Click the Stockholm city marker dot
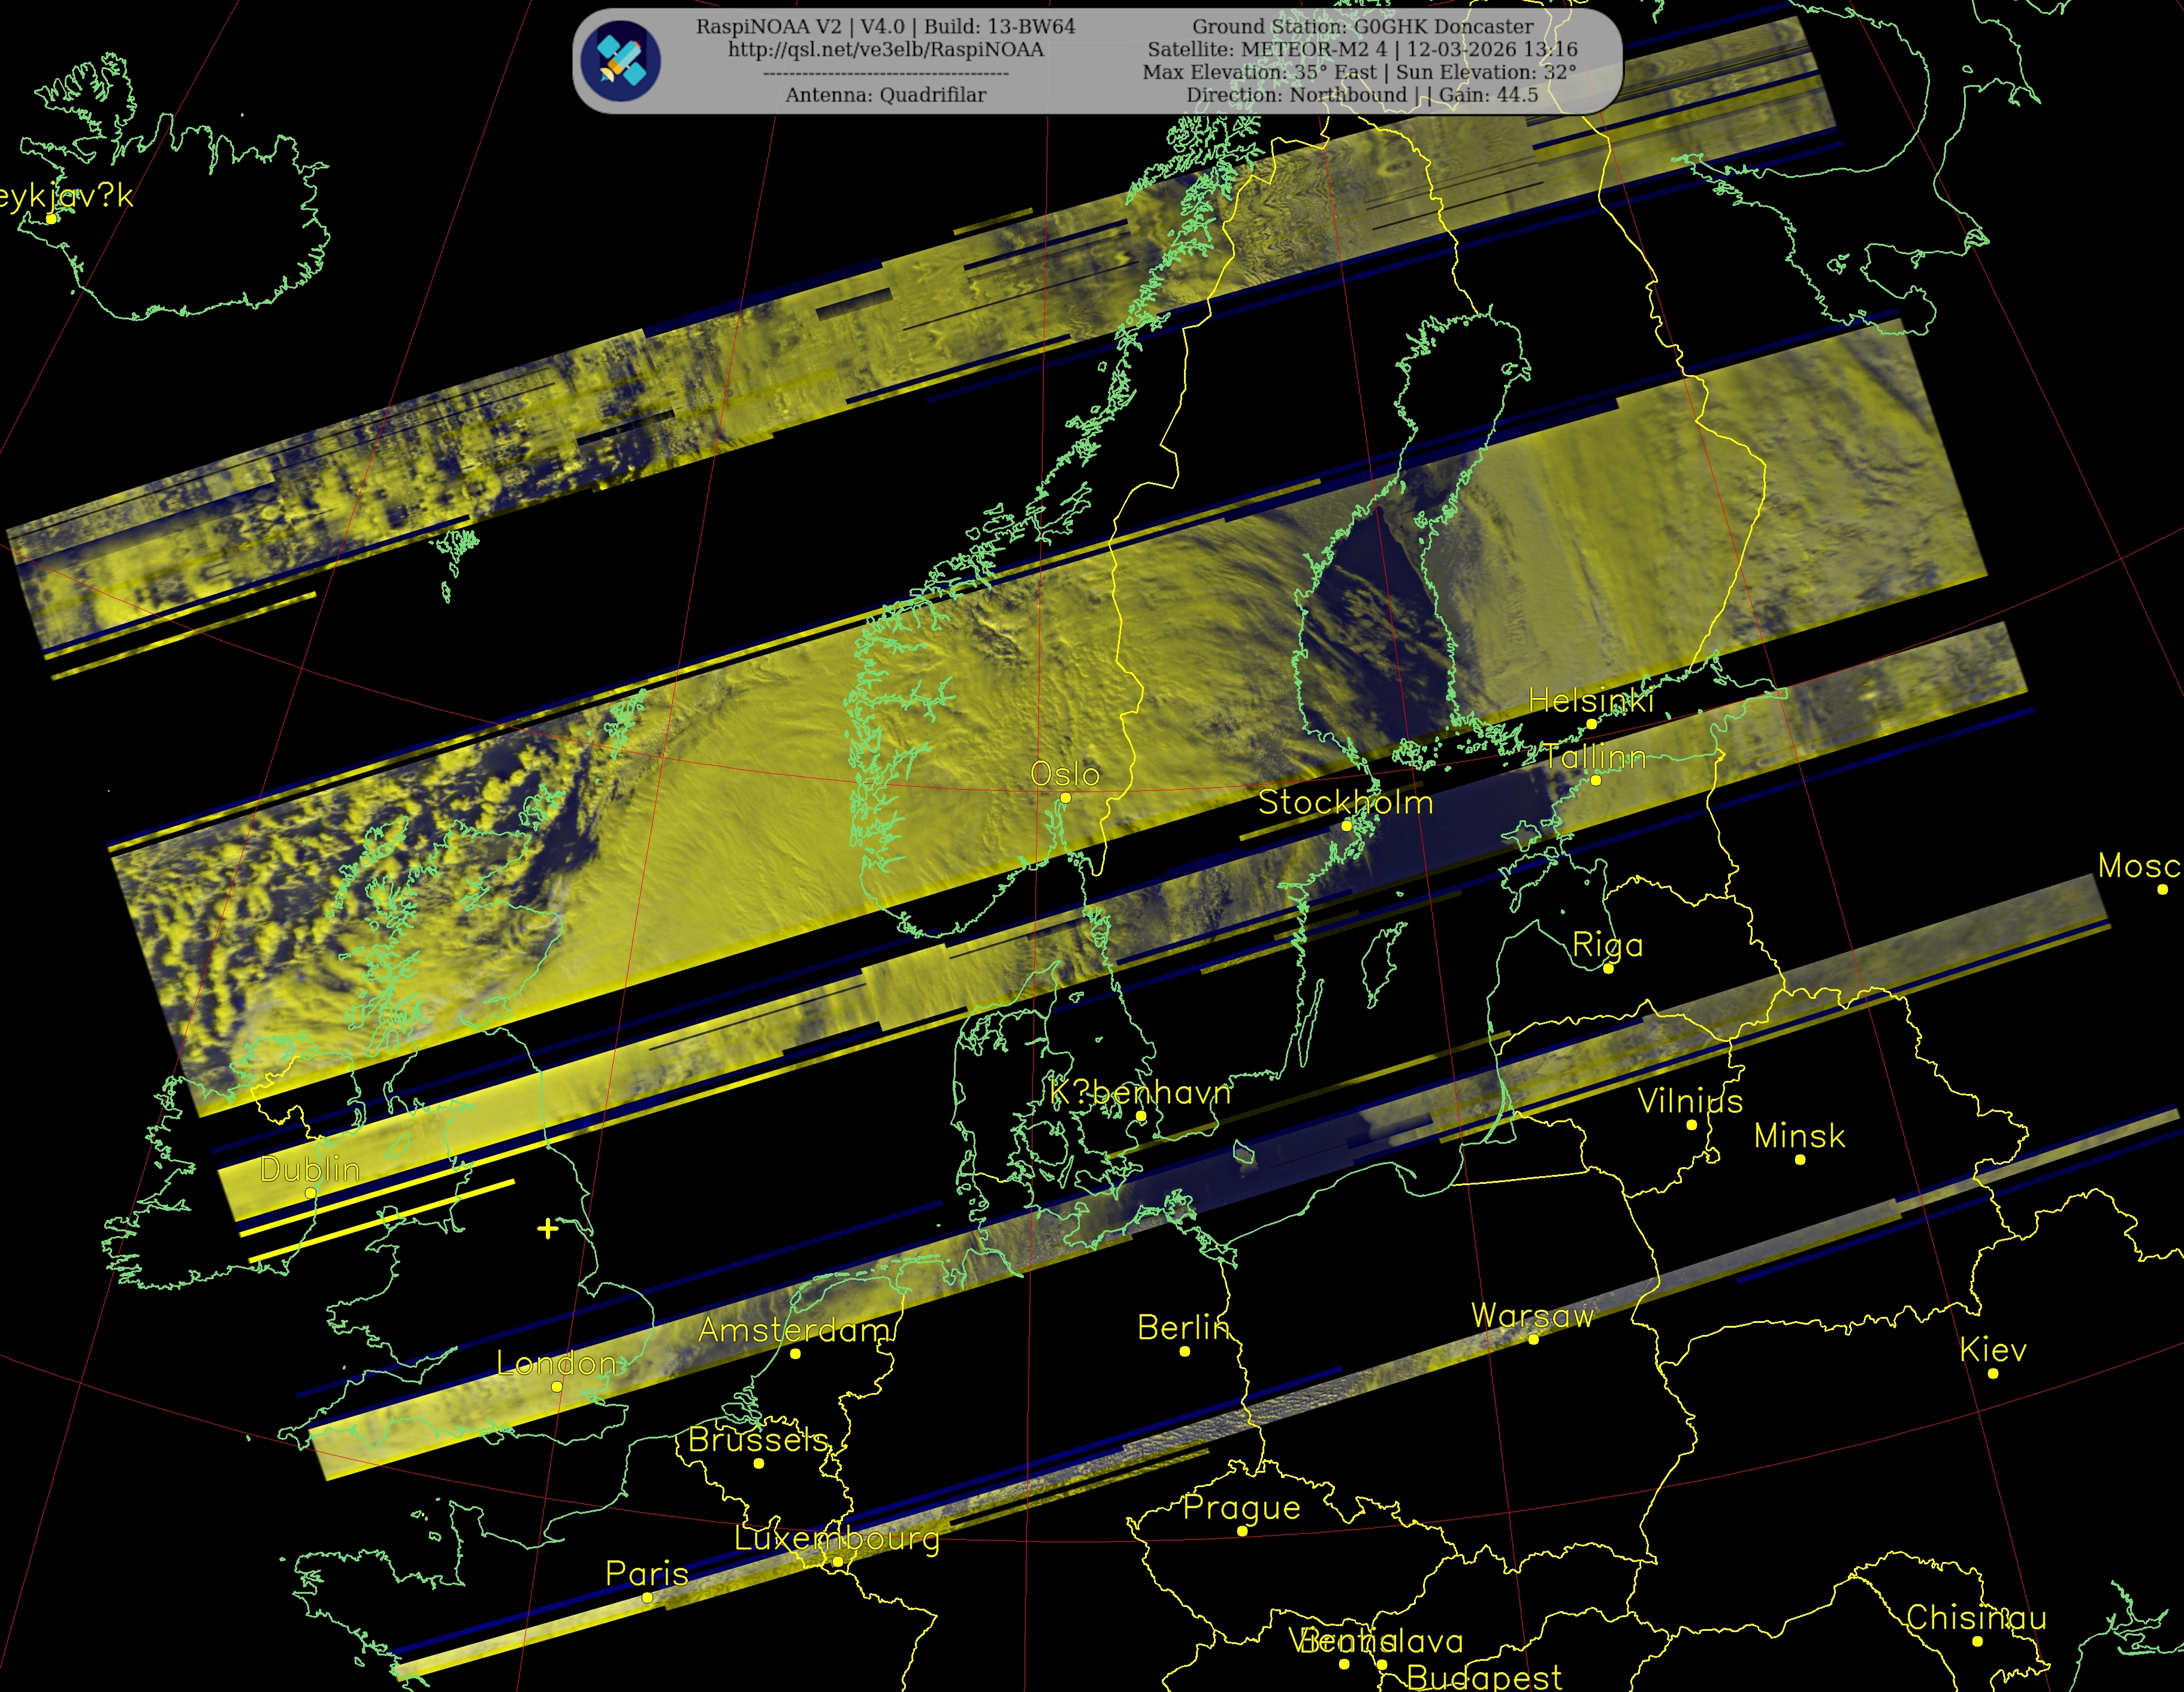Screen dimensions: 2184x1692 [x=1346, y=826]
